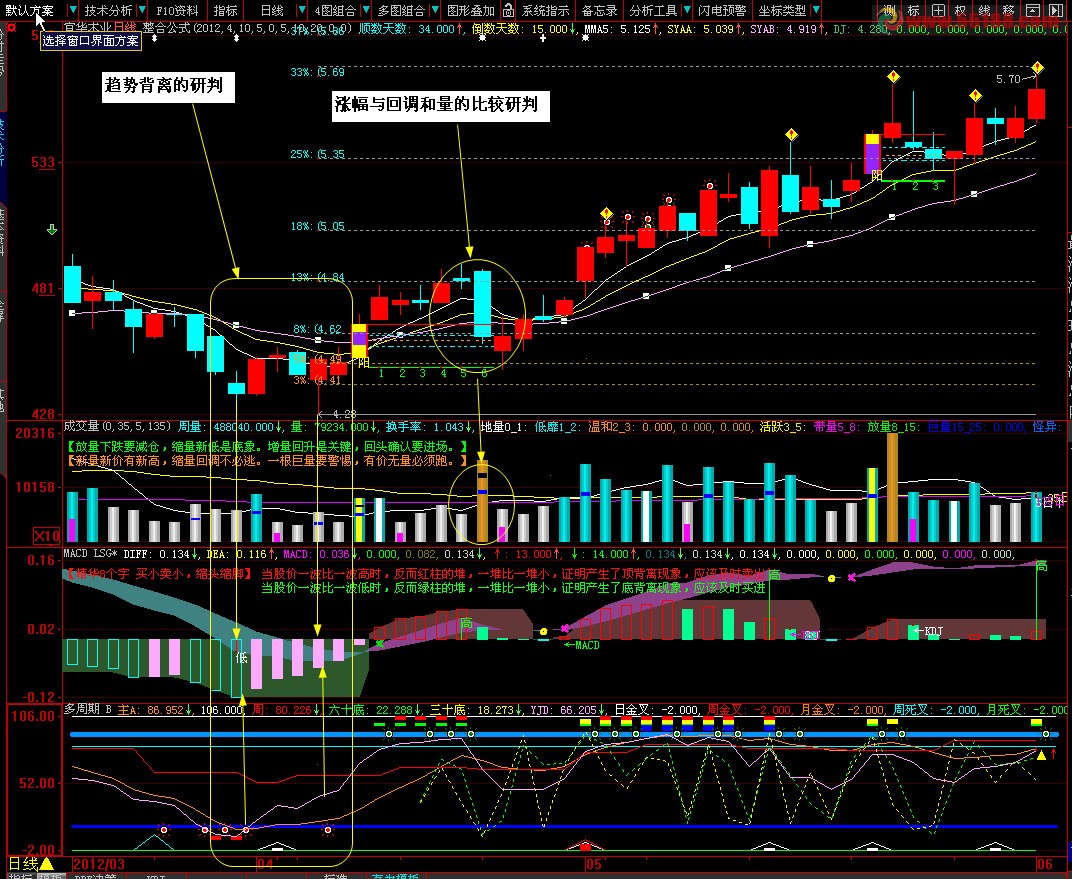
Task: Click the 13%: (4.84 retracement level label
Action: [x=318, y=277]
